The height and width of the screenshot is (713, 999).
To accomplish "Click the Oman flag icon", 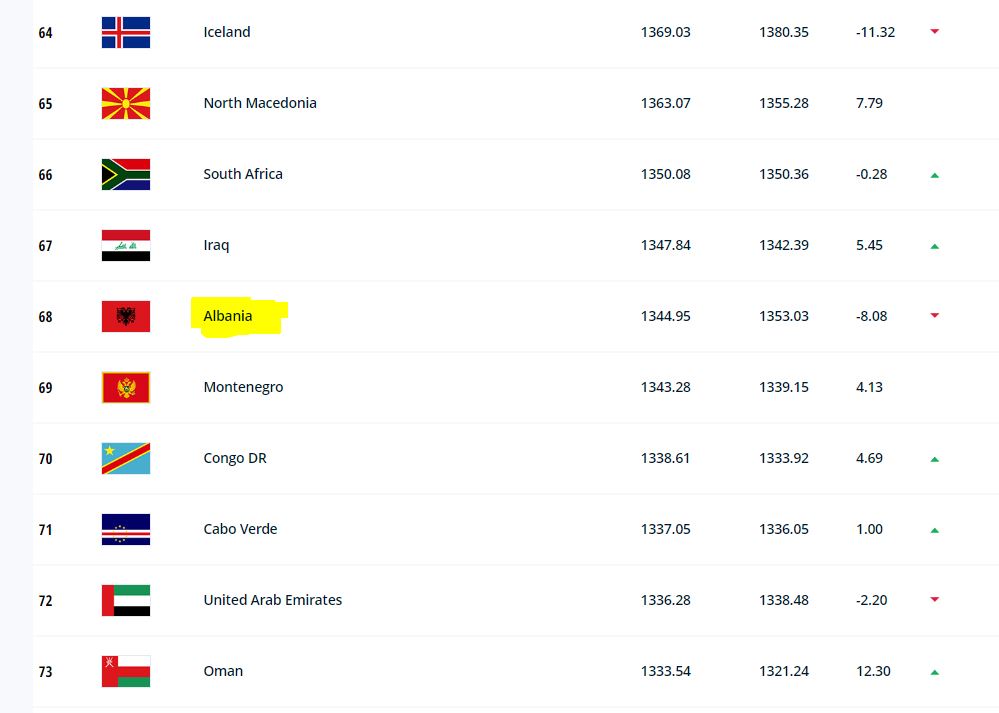I will tap(126, 672).
